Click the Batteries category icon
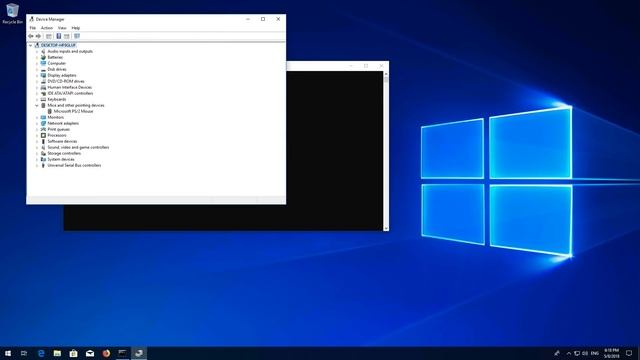Image resolution: width=640 pixels, height=360 pixels. [43, 58]
